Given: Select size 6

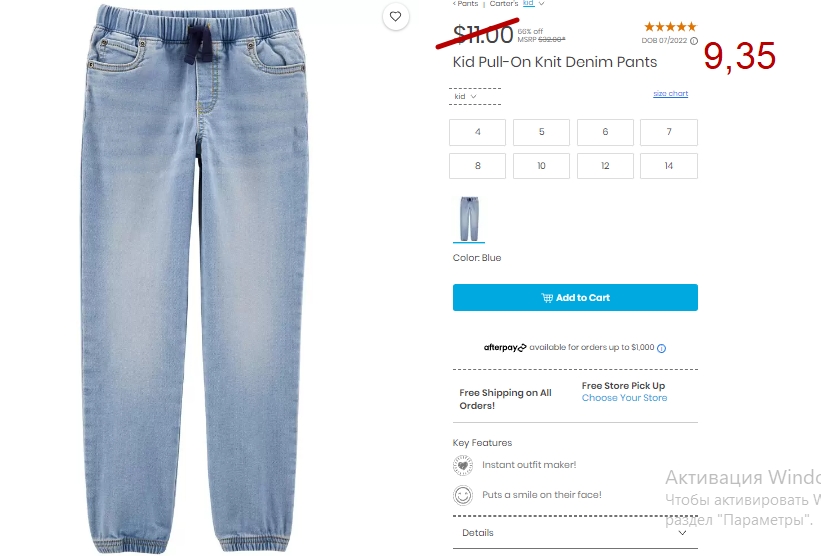Looking at the screenshot, I should [605, 132].
